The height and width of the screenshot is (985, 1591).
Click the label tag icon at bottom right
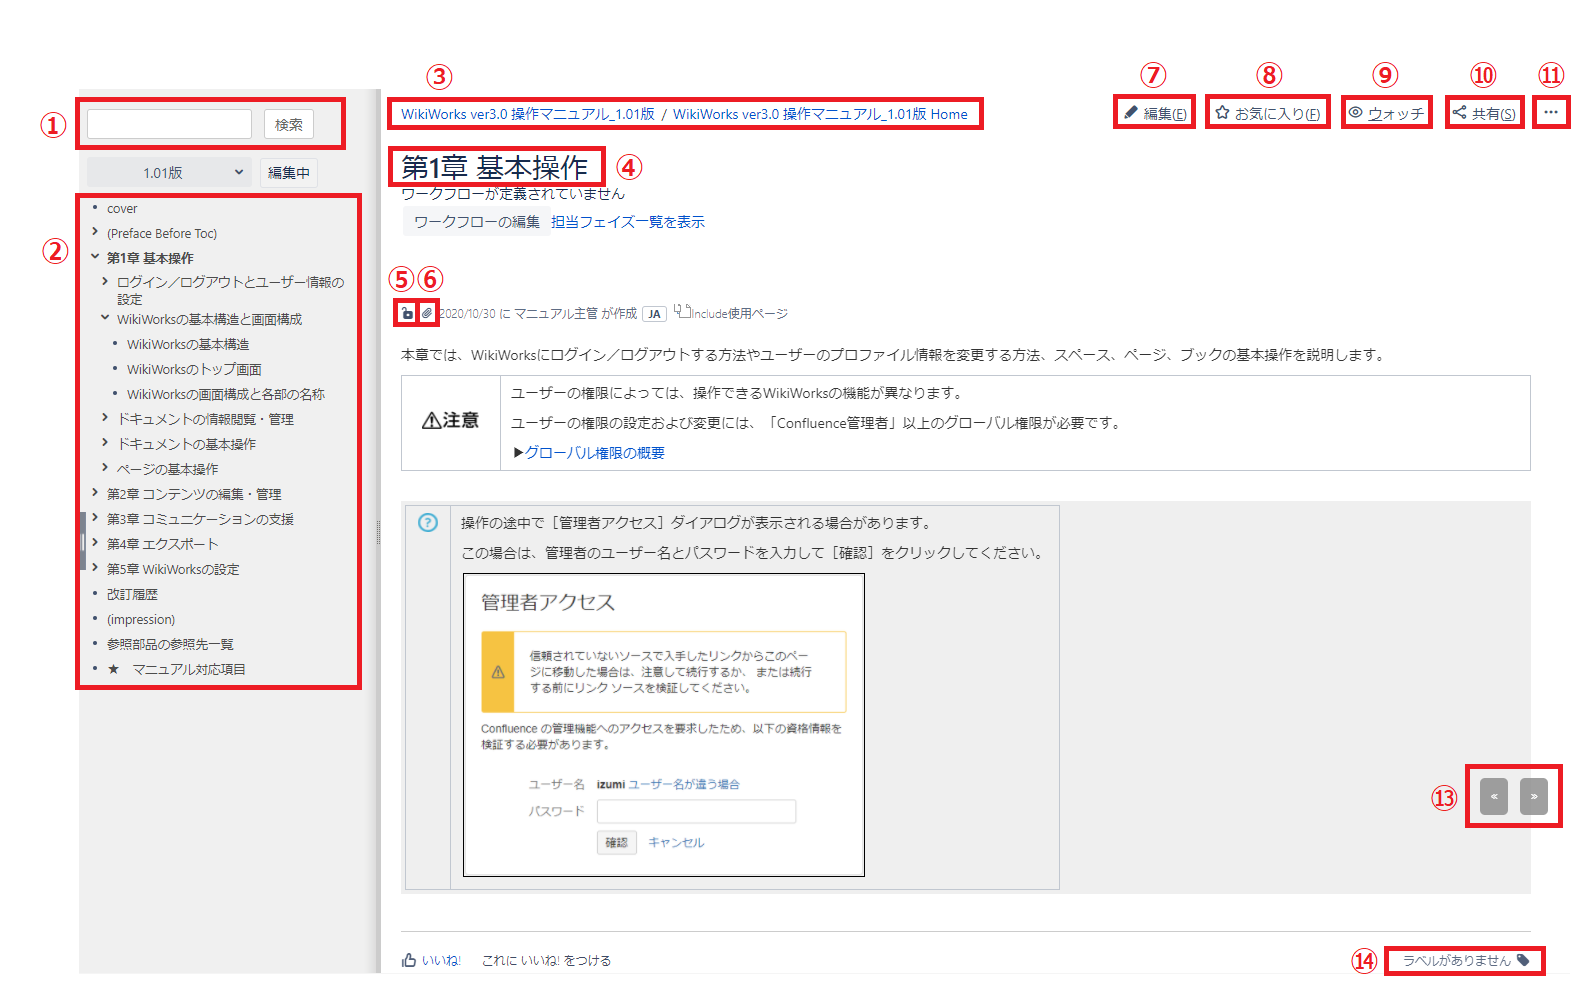(1523, 960)
